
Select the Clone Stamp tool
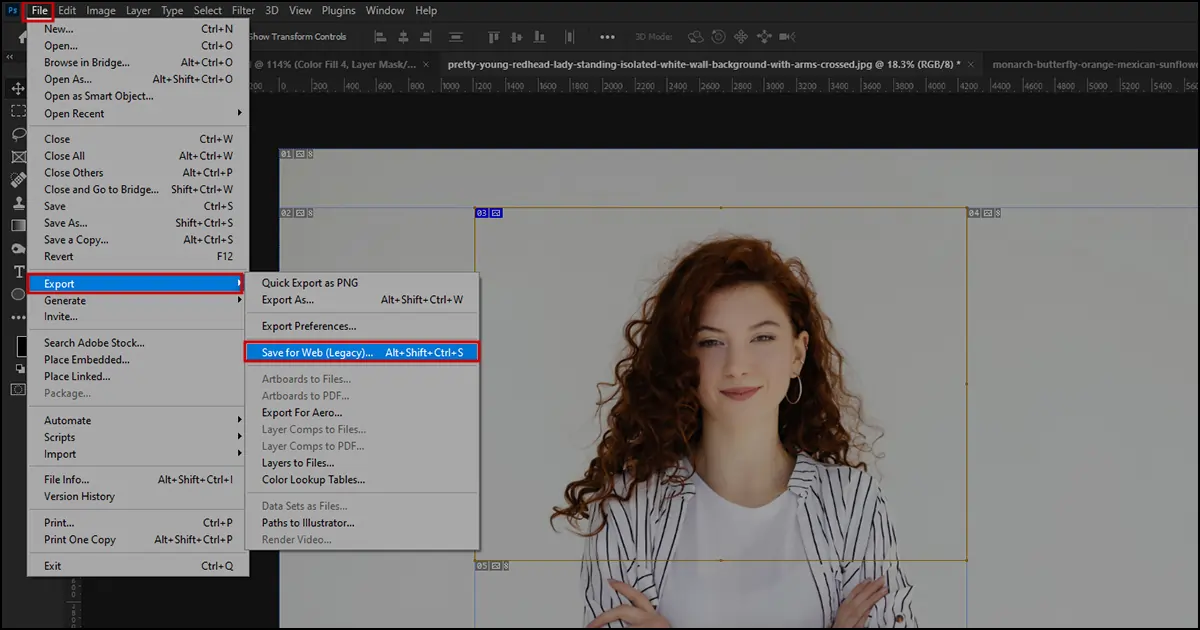(17, 201)
